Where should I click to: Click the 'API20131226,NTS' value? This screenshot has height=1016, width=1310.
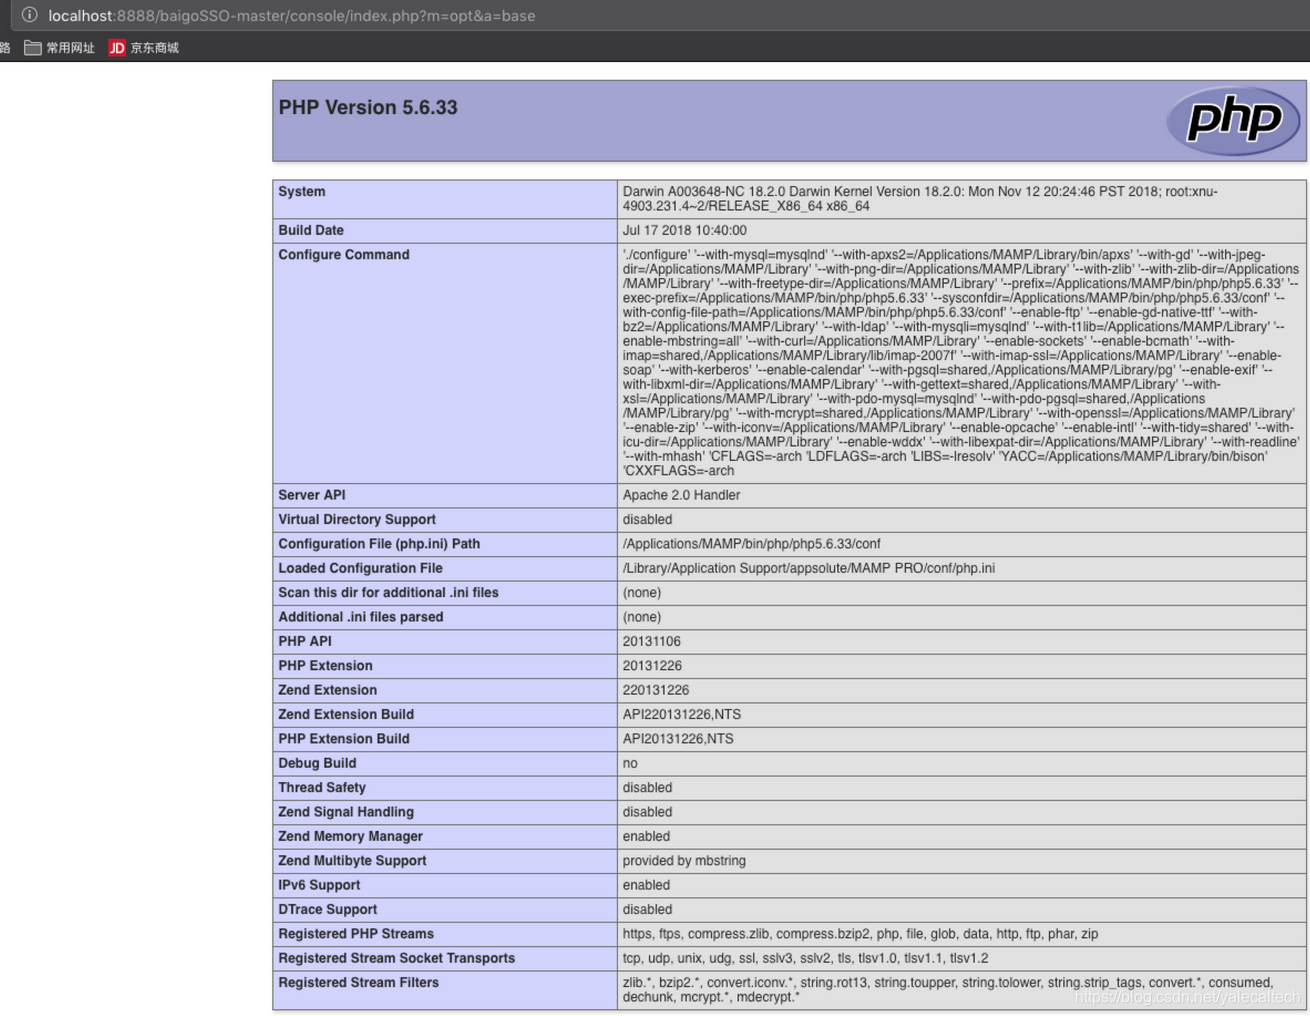[678, 739]
